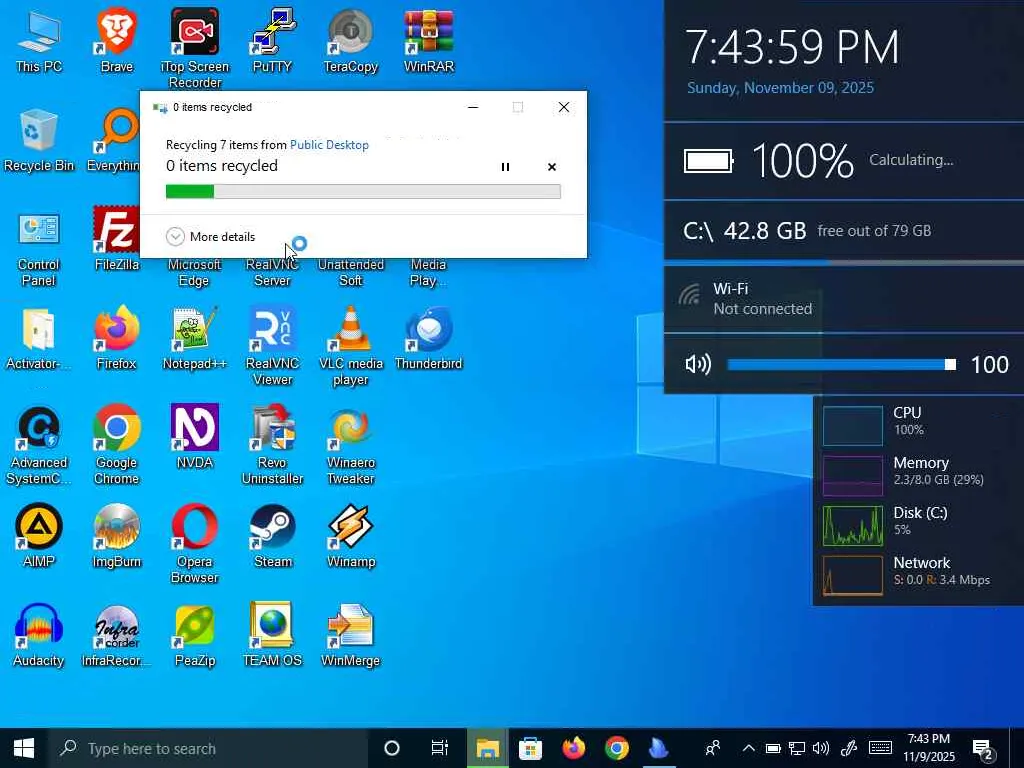Select the PeaZip shortcut
1024x768 pixels.
[x=195, y=635]
